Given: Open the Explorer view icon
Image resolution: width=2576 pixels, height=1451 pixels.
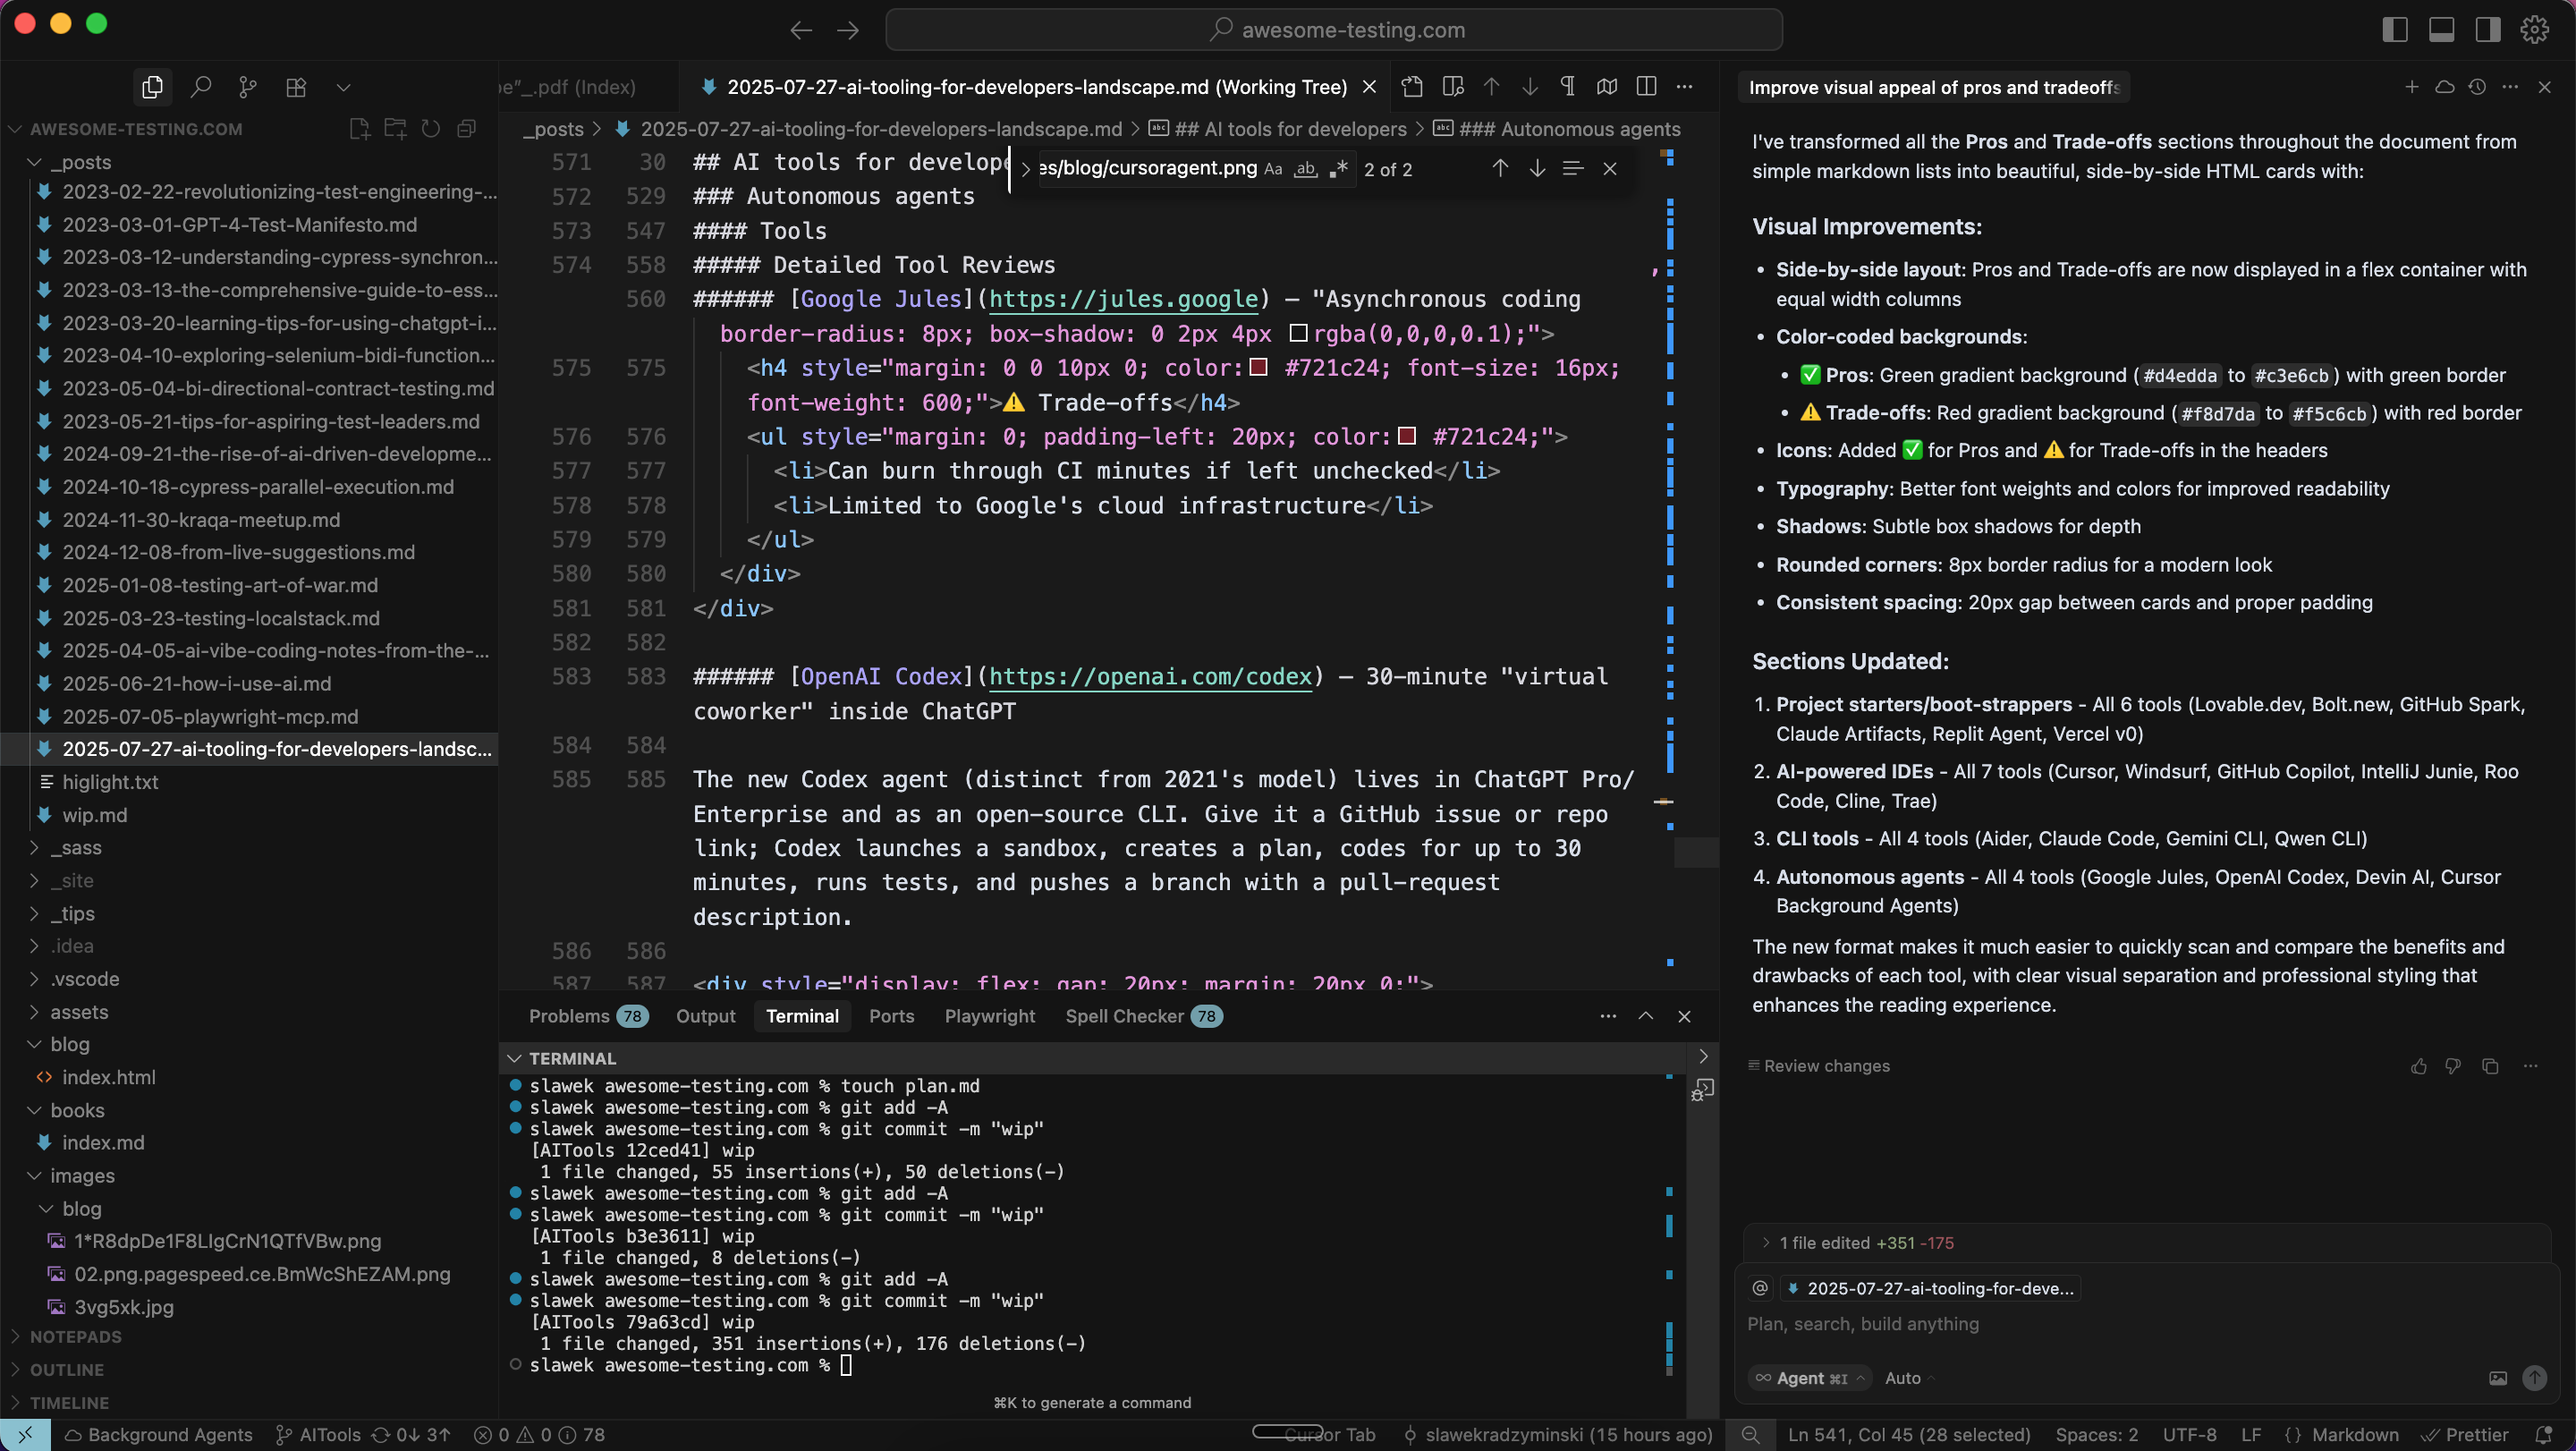Looking at the screenshot, I should point(152,87).
